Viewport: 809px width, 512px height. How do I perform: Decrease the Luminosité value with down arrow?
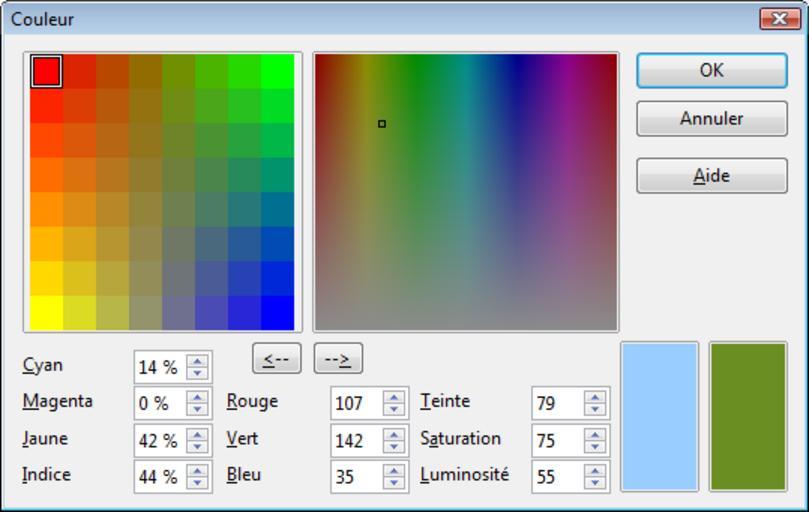pyautogui.click(x=596, y=483)
